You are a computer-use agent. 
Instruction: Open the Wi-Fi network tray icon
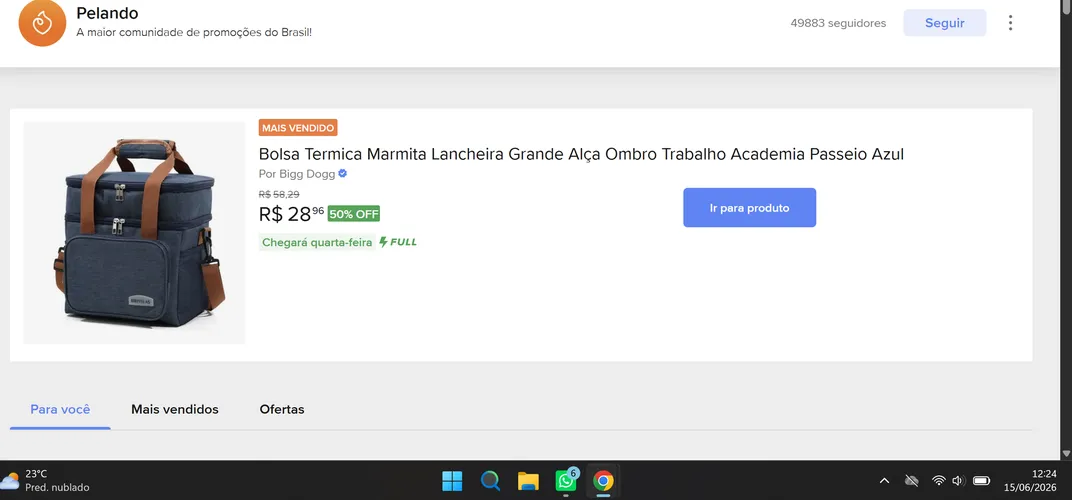[x=939, y=481]
